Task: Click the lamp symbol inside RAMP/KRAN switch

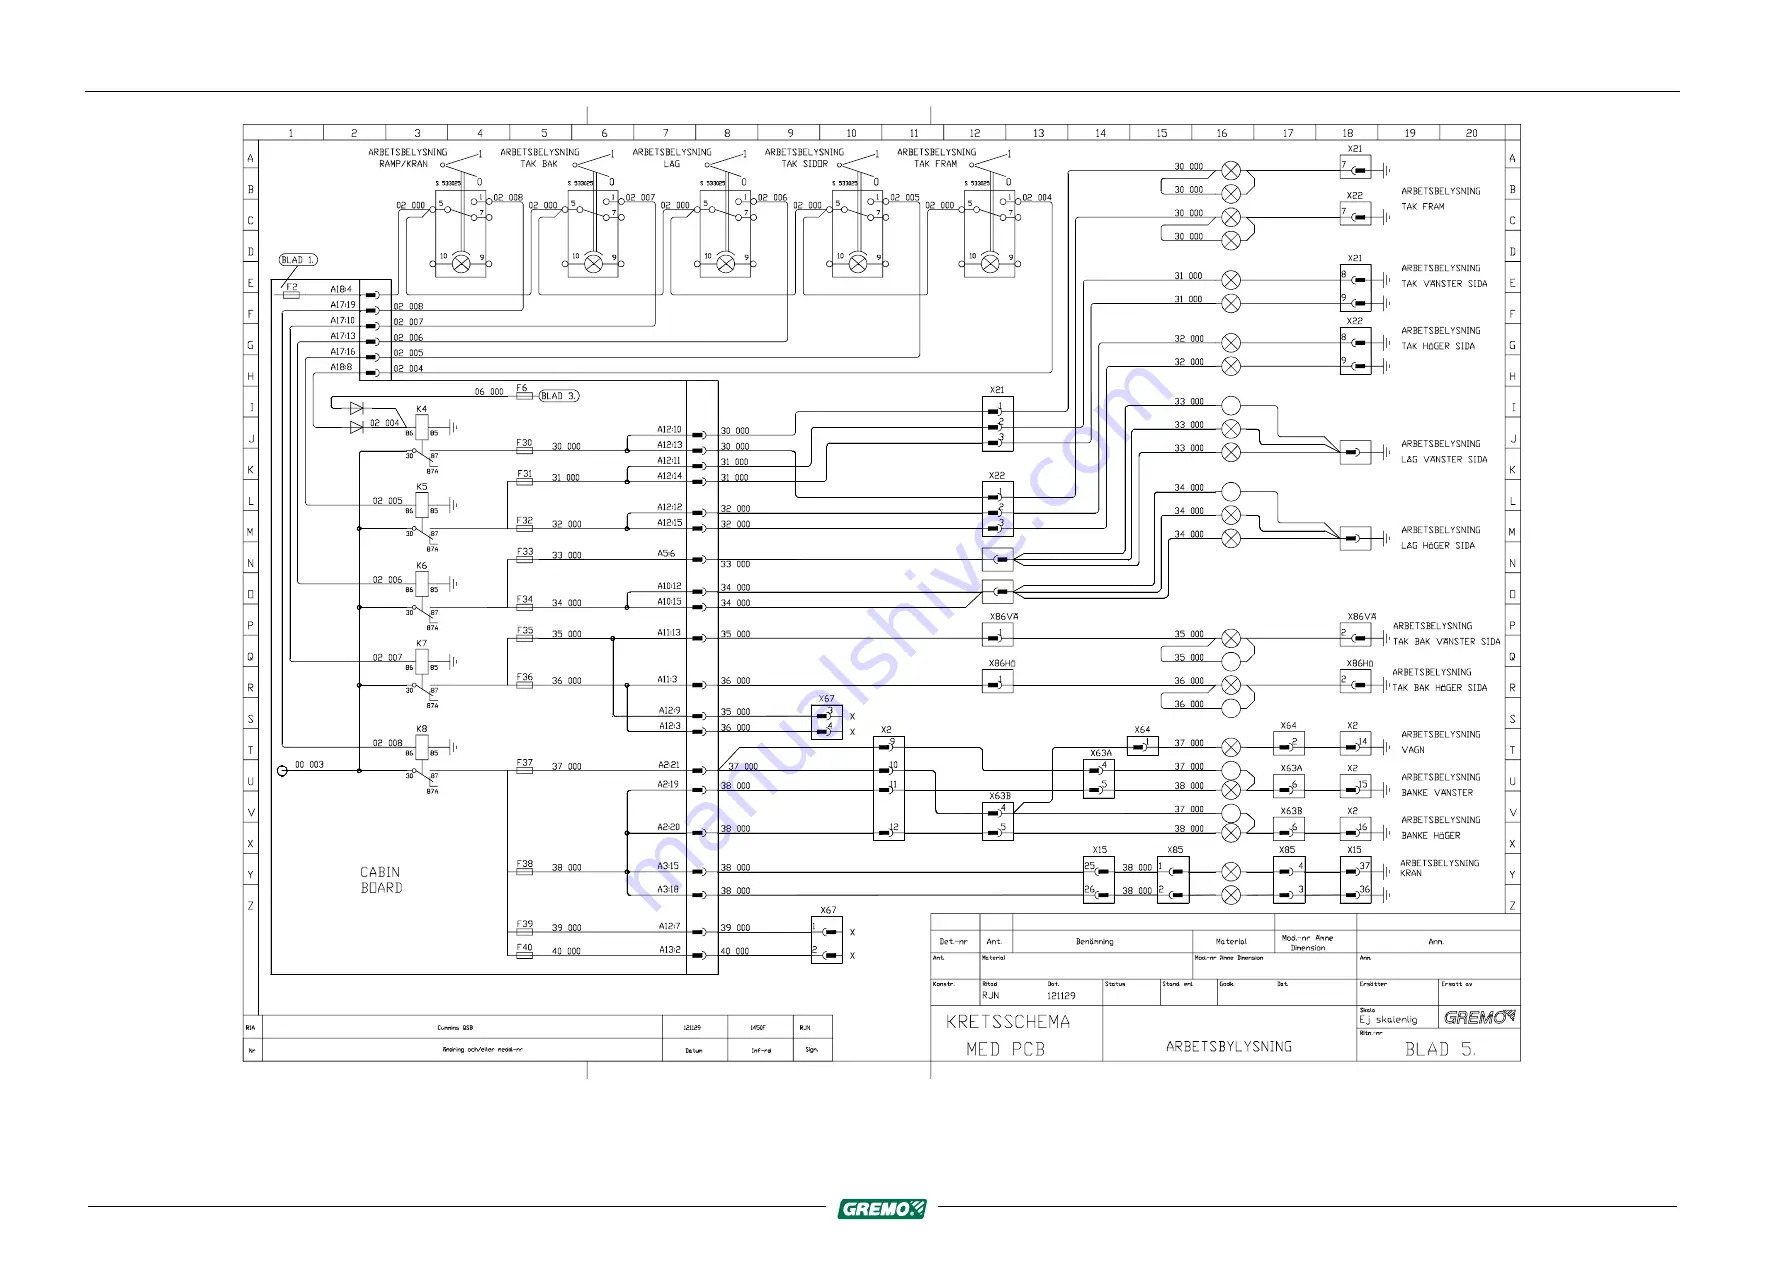Action: click(x=461, y=264)
